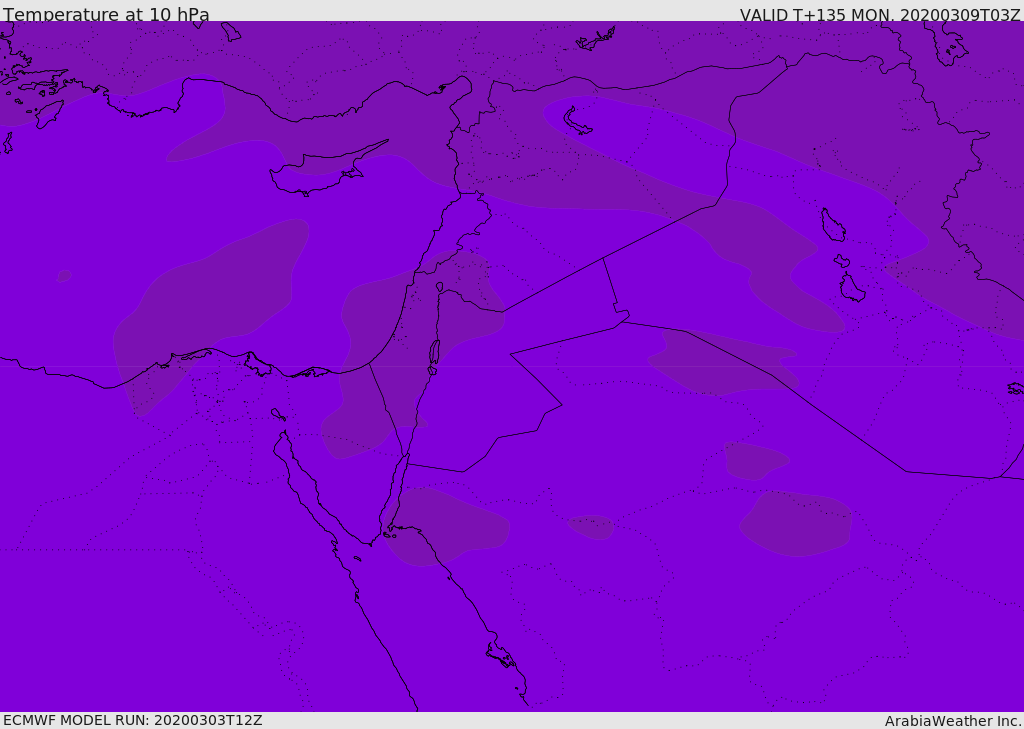Click the 'Temperature at 10 hPa' title text

tap(106, 14)
